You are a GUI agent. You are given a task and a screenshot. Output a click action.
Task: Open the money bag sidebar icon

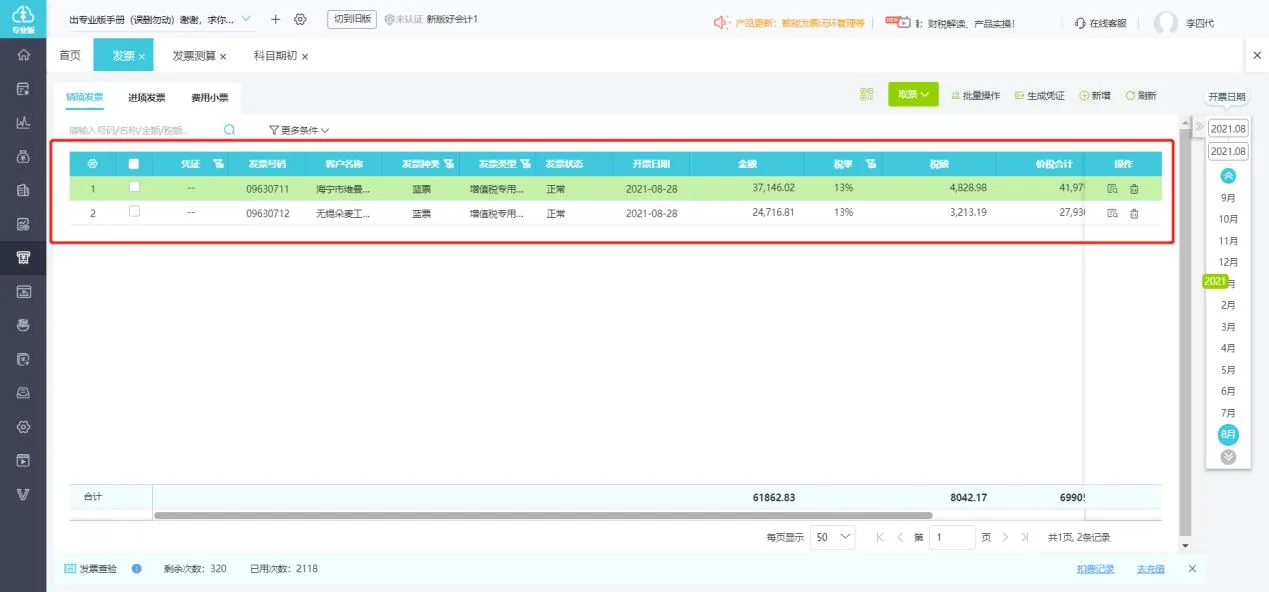(23, 156)
